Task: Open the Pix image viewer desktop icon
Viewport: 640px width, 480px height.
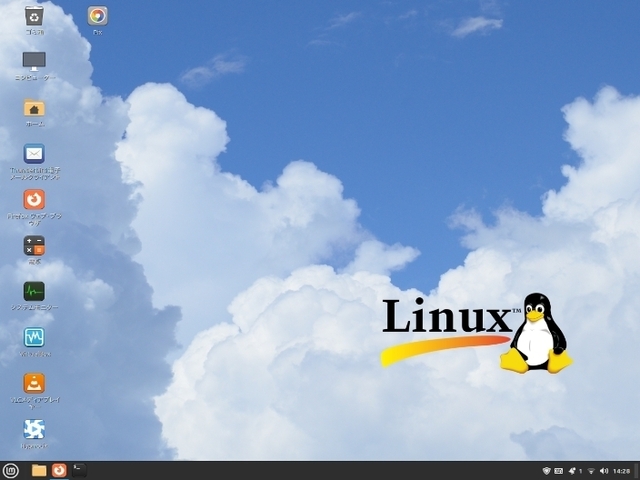Action: 98,16
